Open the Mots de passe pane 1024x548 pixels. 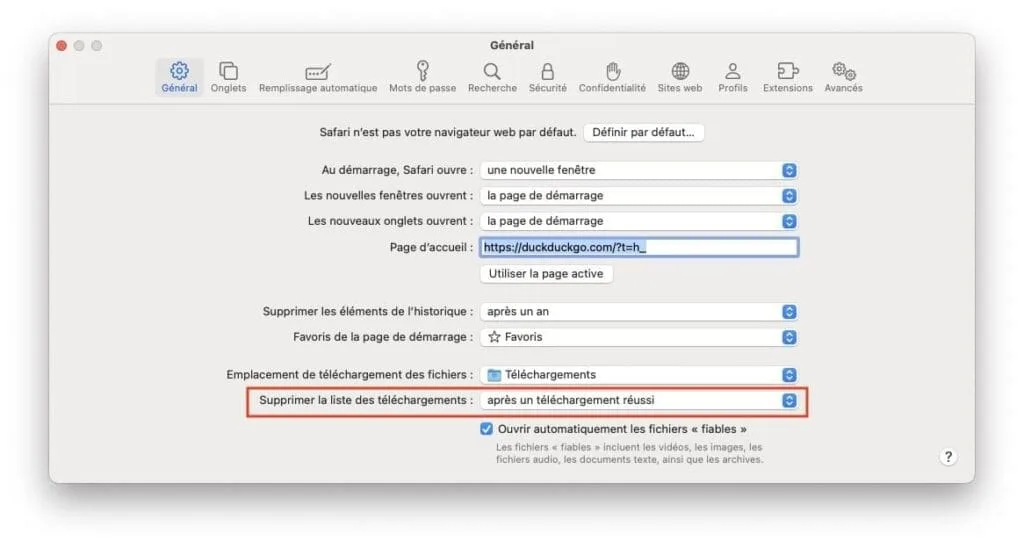(x=423, y=77)
